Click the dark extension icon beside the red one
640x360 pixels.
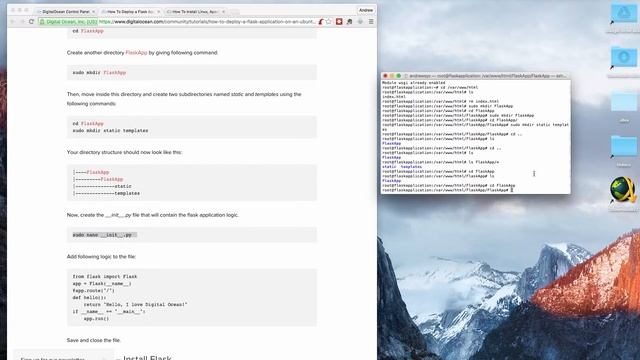(x=350, y=22)
